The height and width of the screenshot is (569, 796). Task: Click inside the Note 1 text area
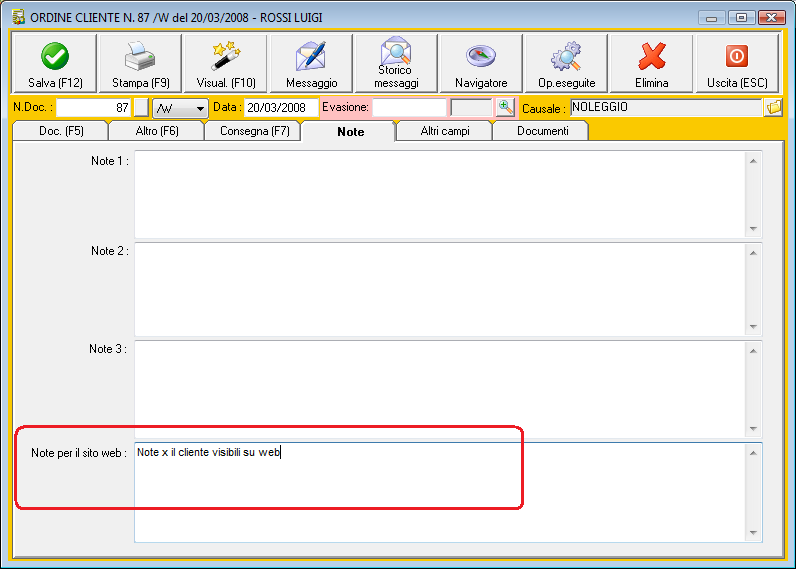coord(440,194)
